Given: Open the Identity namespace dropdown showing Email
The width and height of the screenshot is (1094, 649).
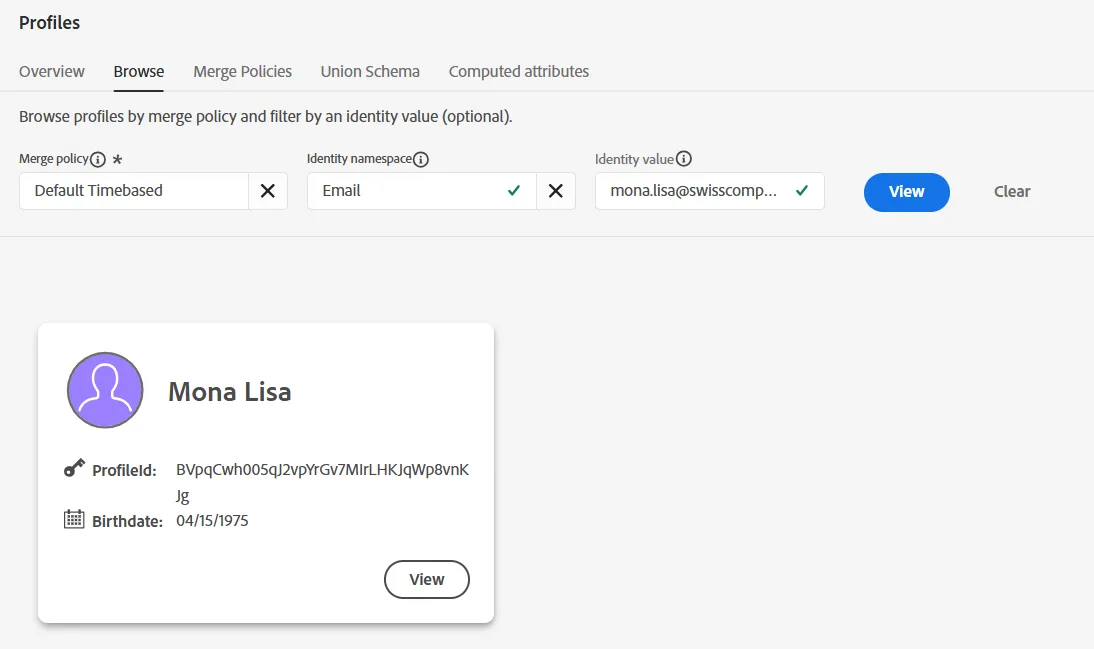Looking at the screenshot, I should 421,191.
